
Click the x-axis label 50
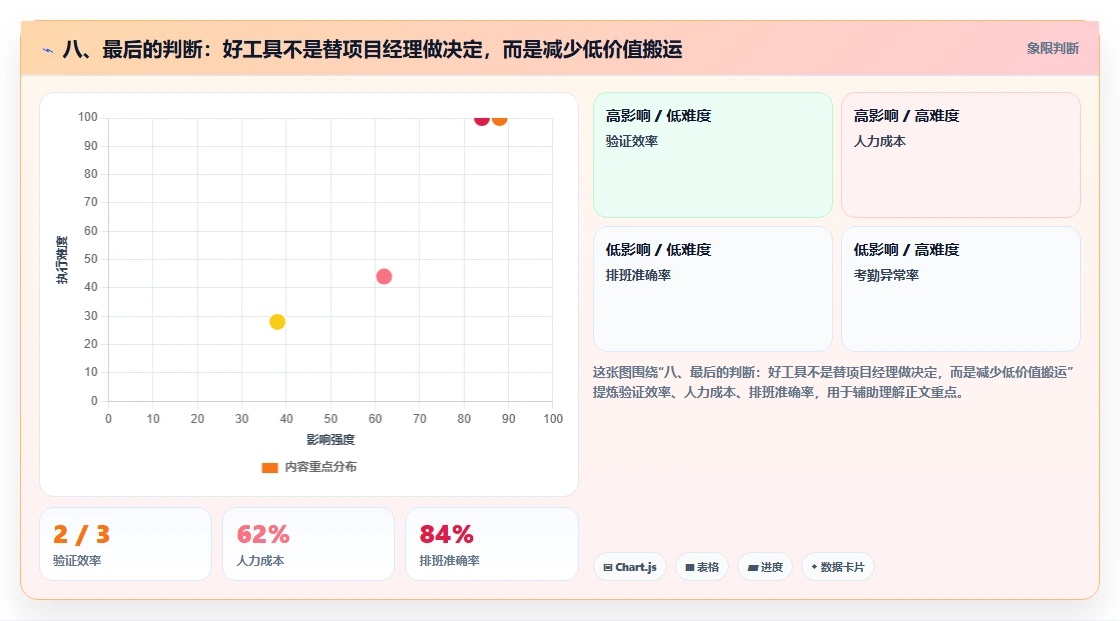click(331, 419)
